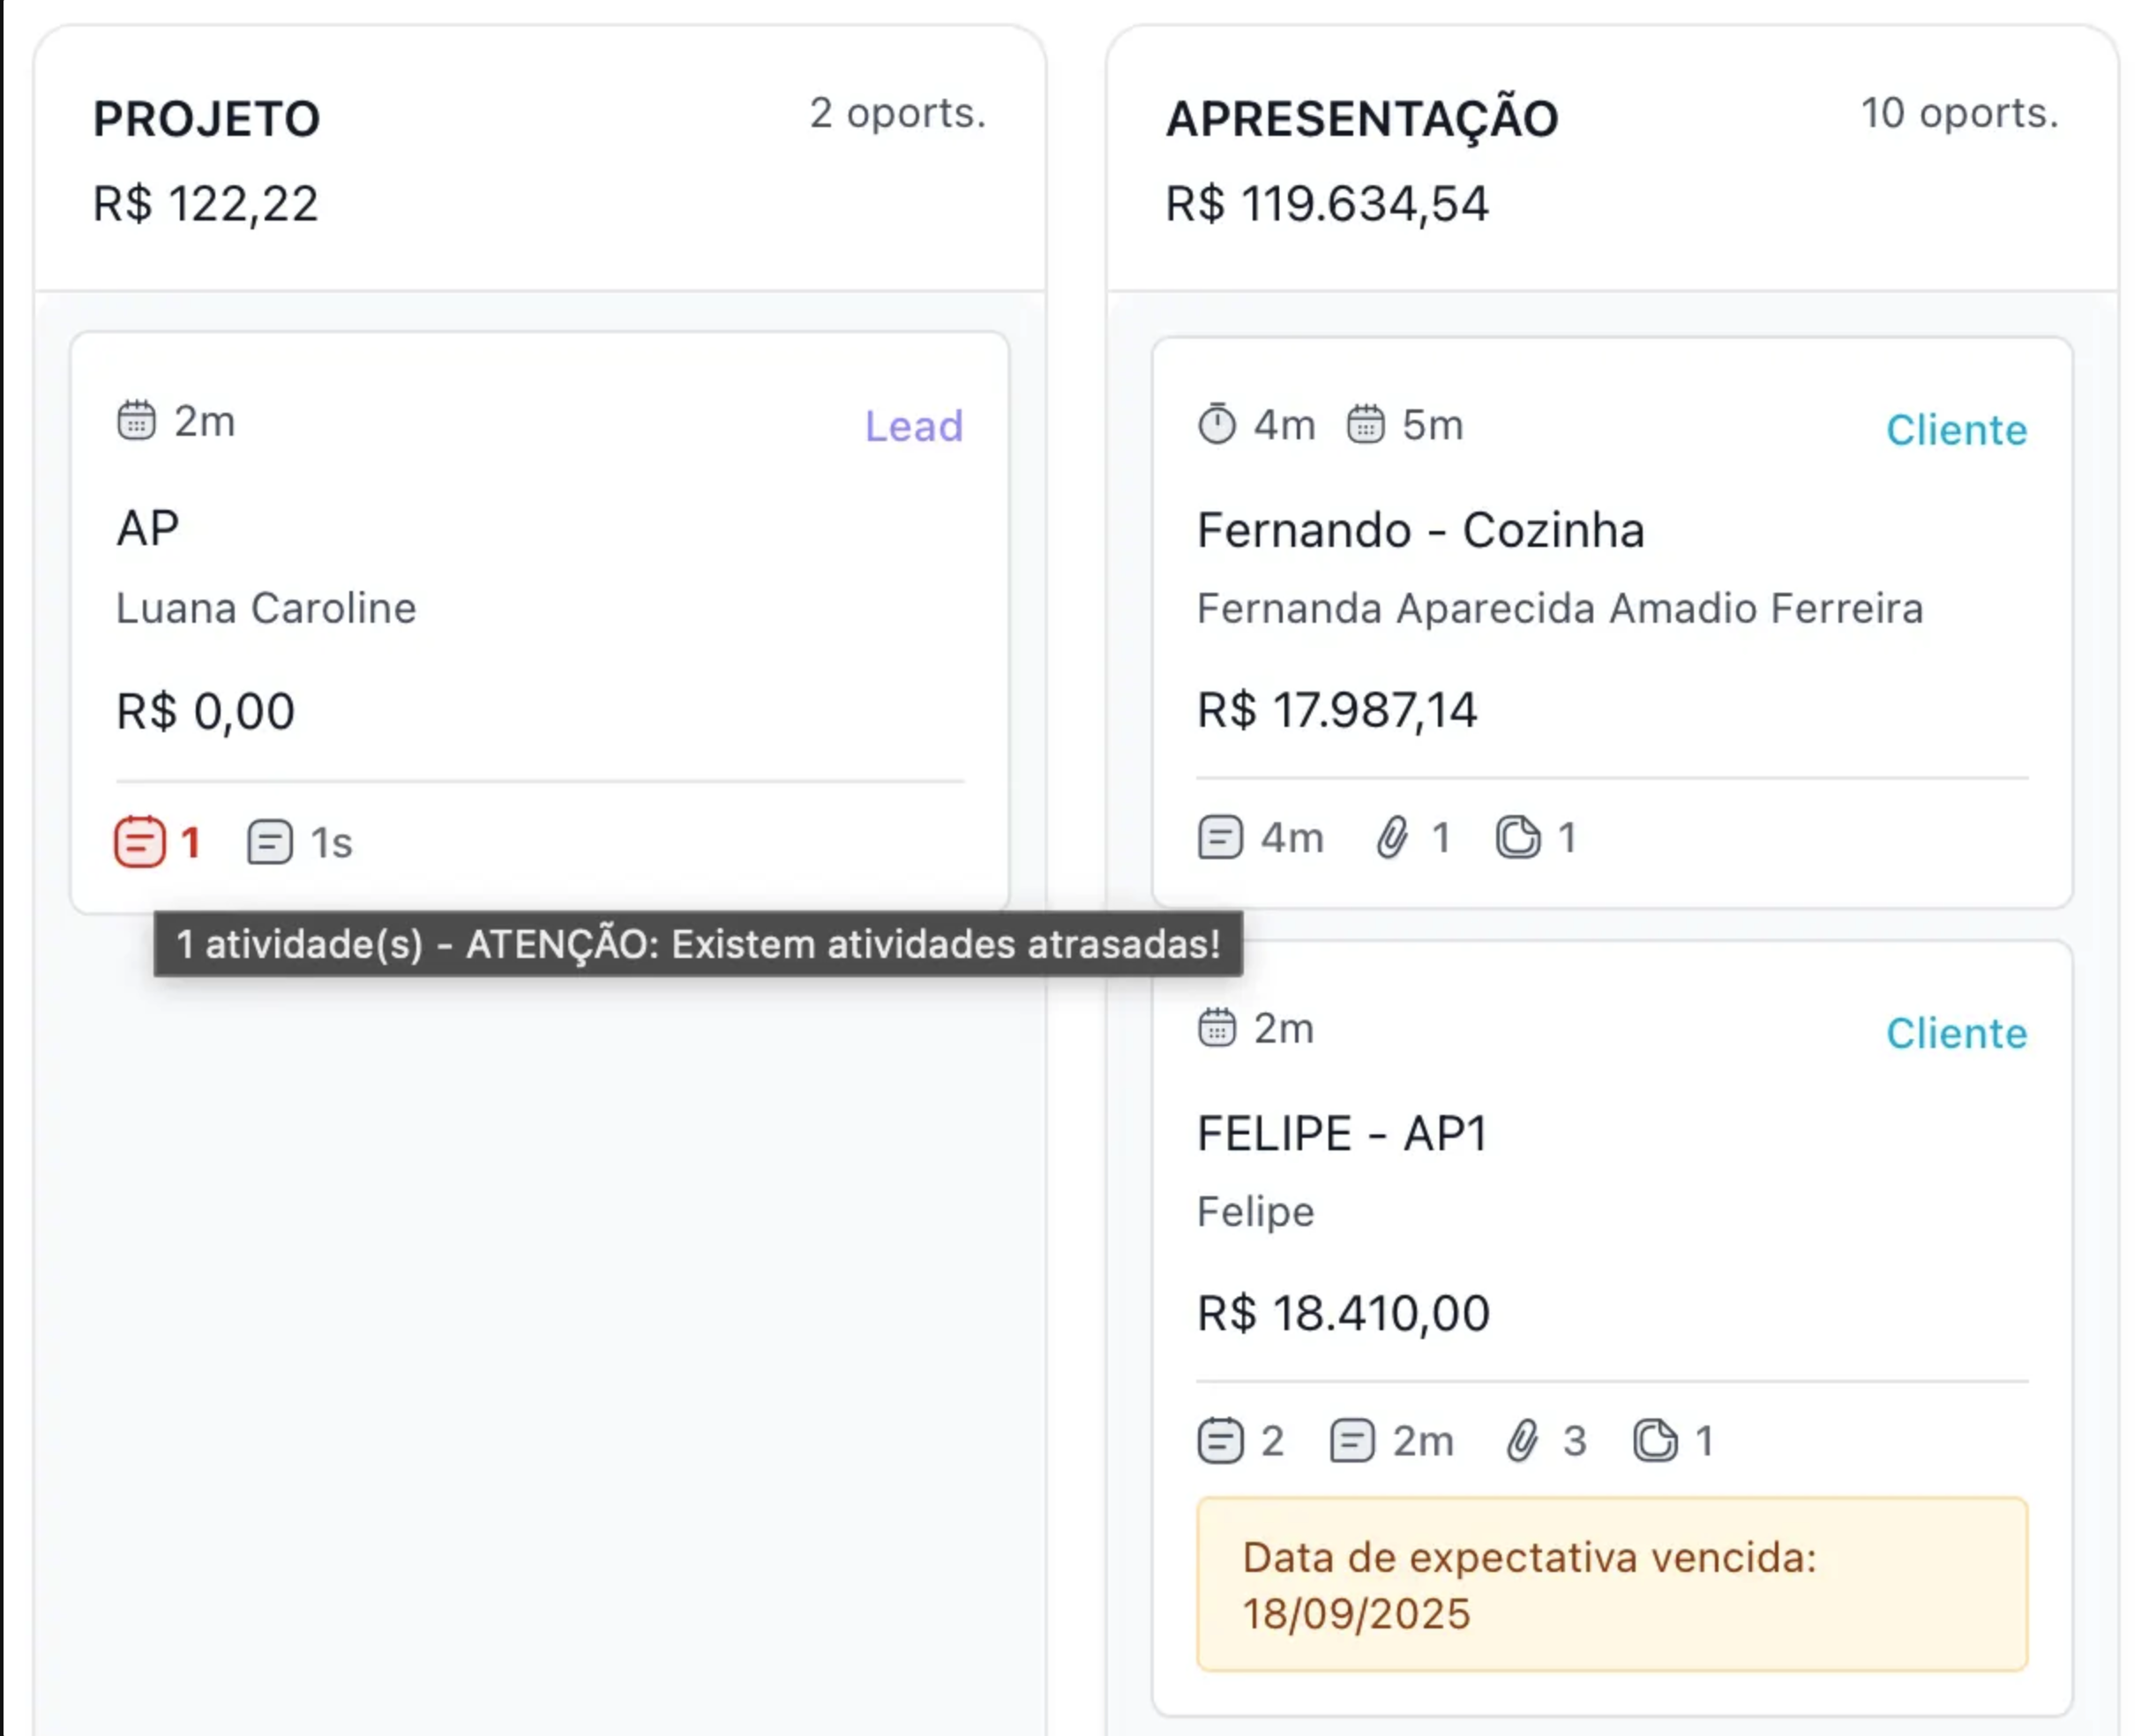Click the activities icon on FELIPE - AP1 card

click(x=1220, y=1441)
